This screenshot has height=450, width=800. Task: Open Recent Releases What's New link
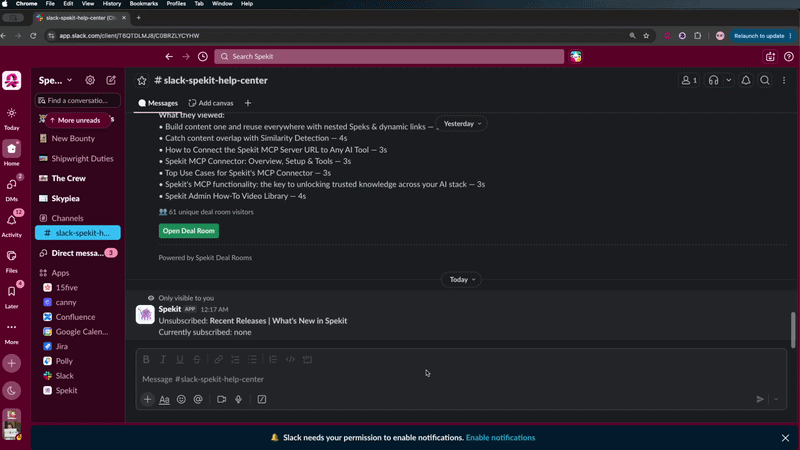click(x=278, y=321)
